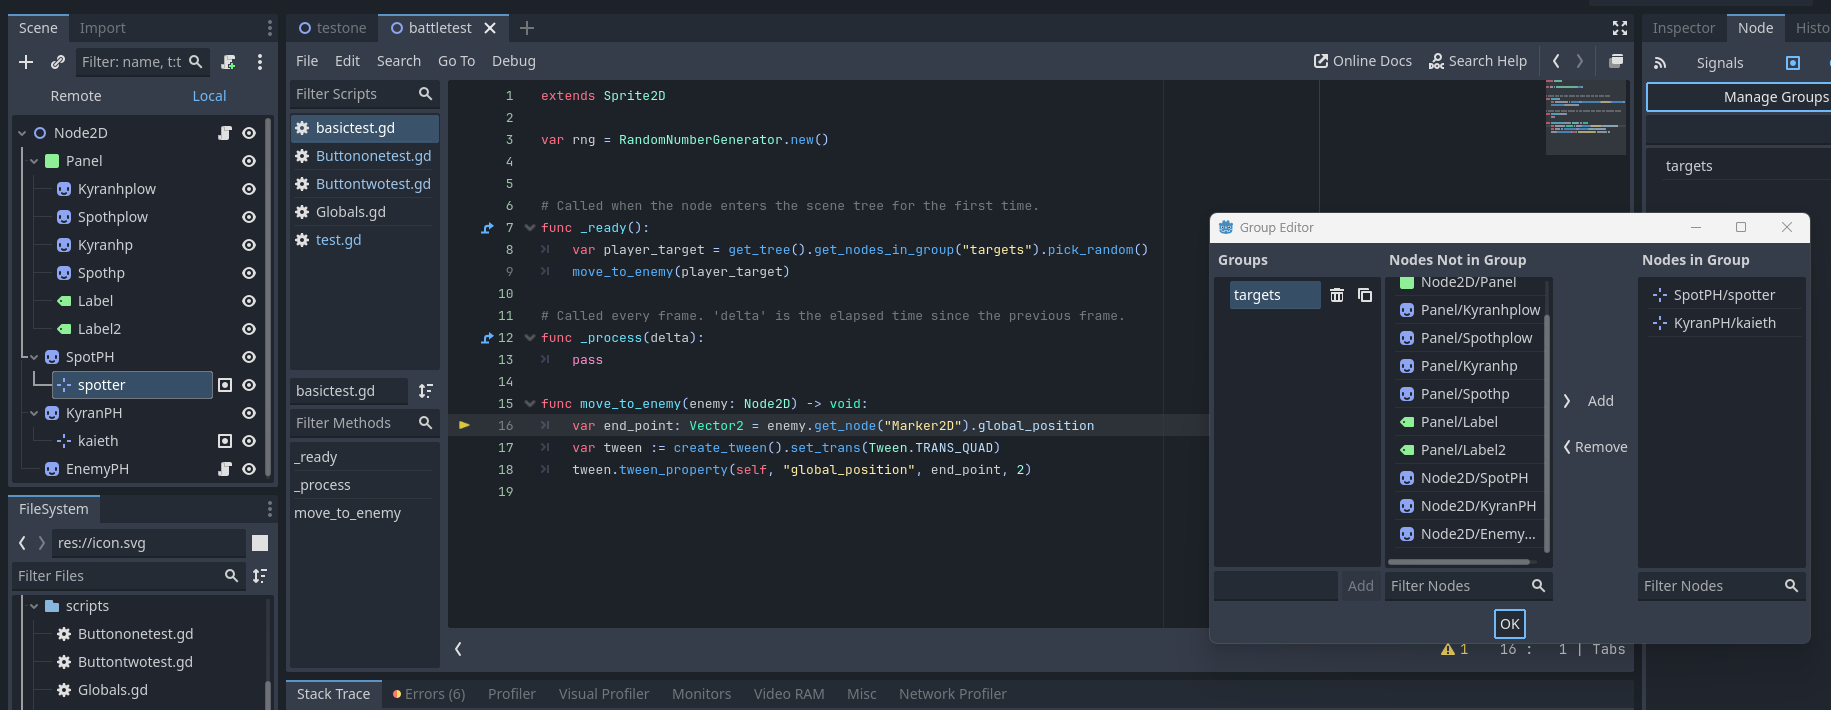This screenshot has height=710, width=1831.
Task: Click Search Help button
Action: 1478,61
